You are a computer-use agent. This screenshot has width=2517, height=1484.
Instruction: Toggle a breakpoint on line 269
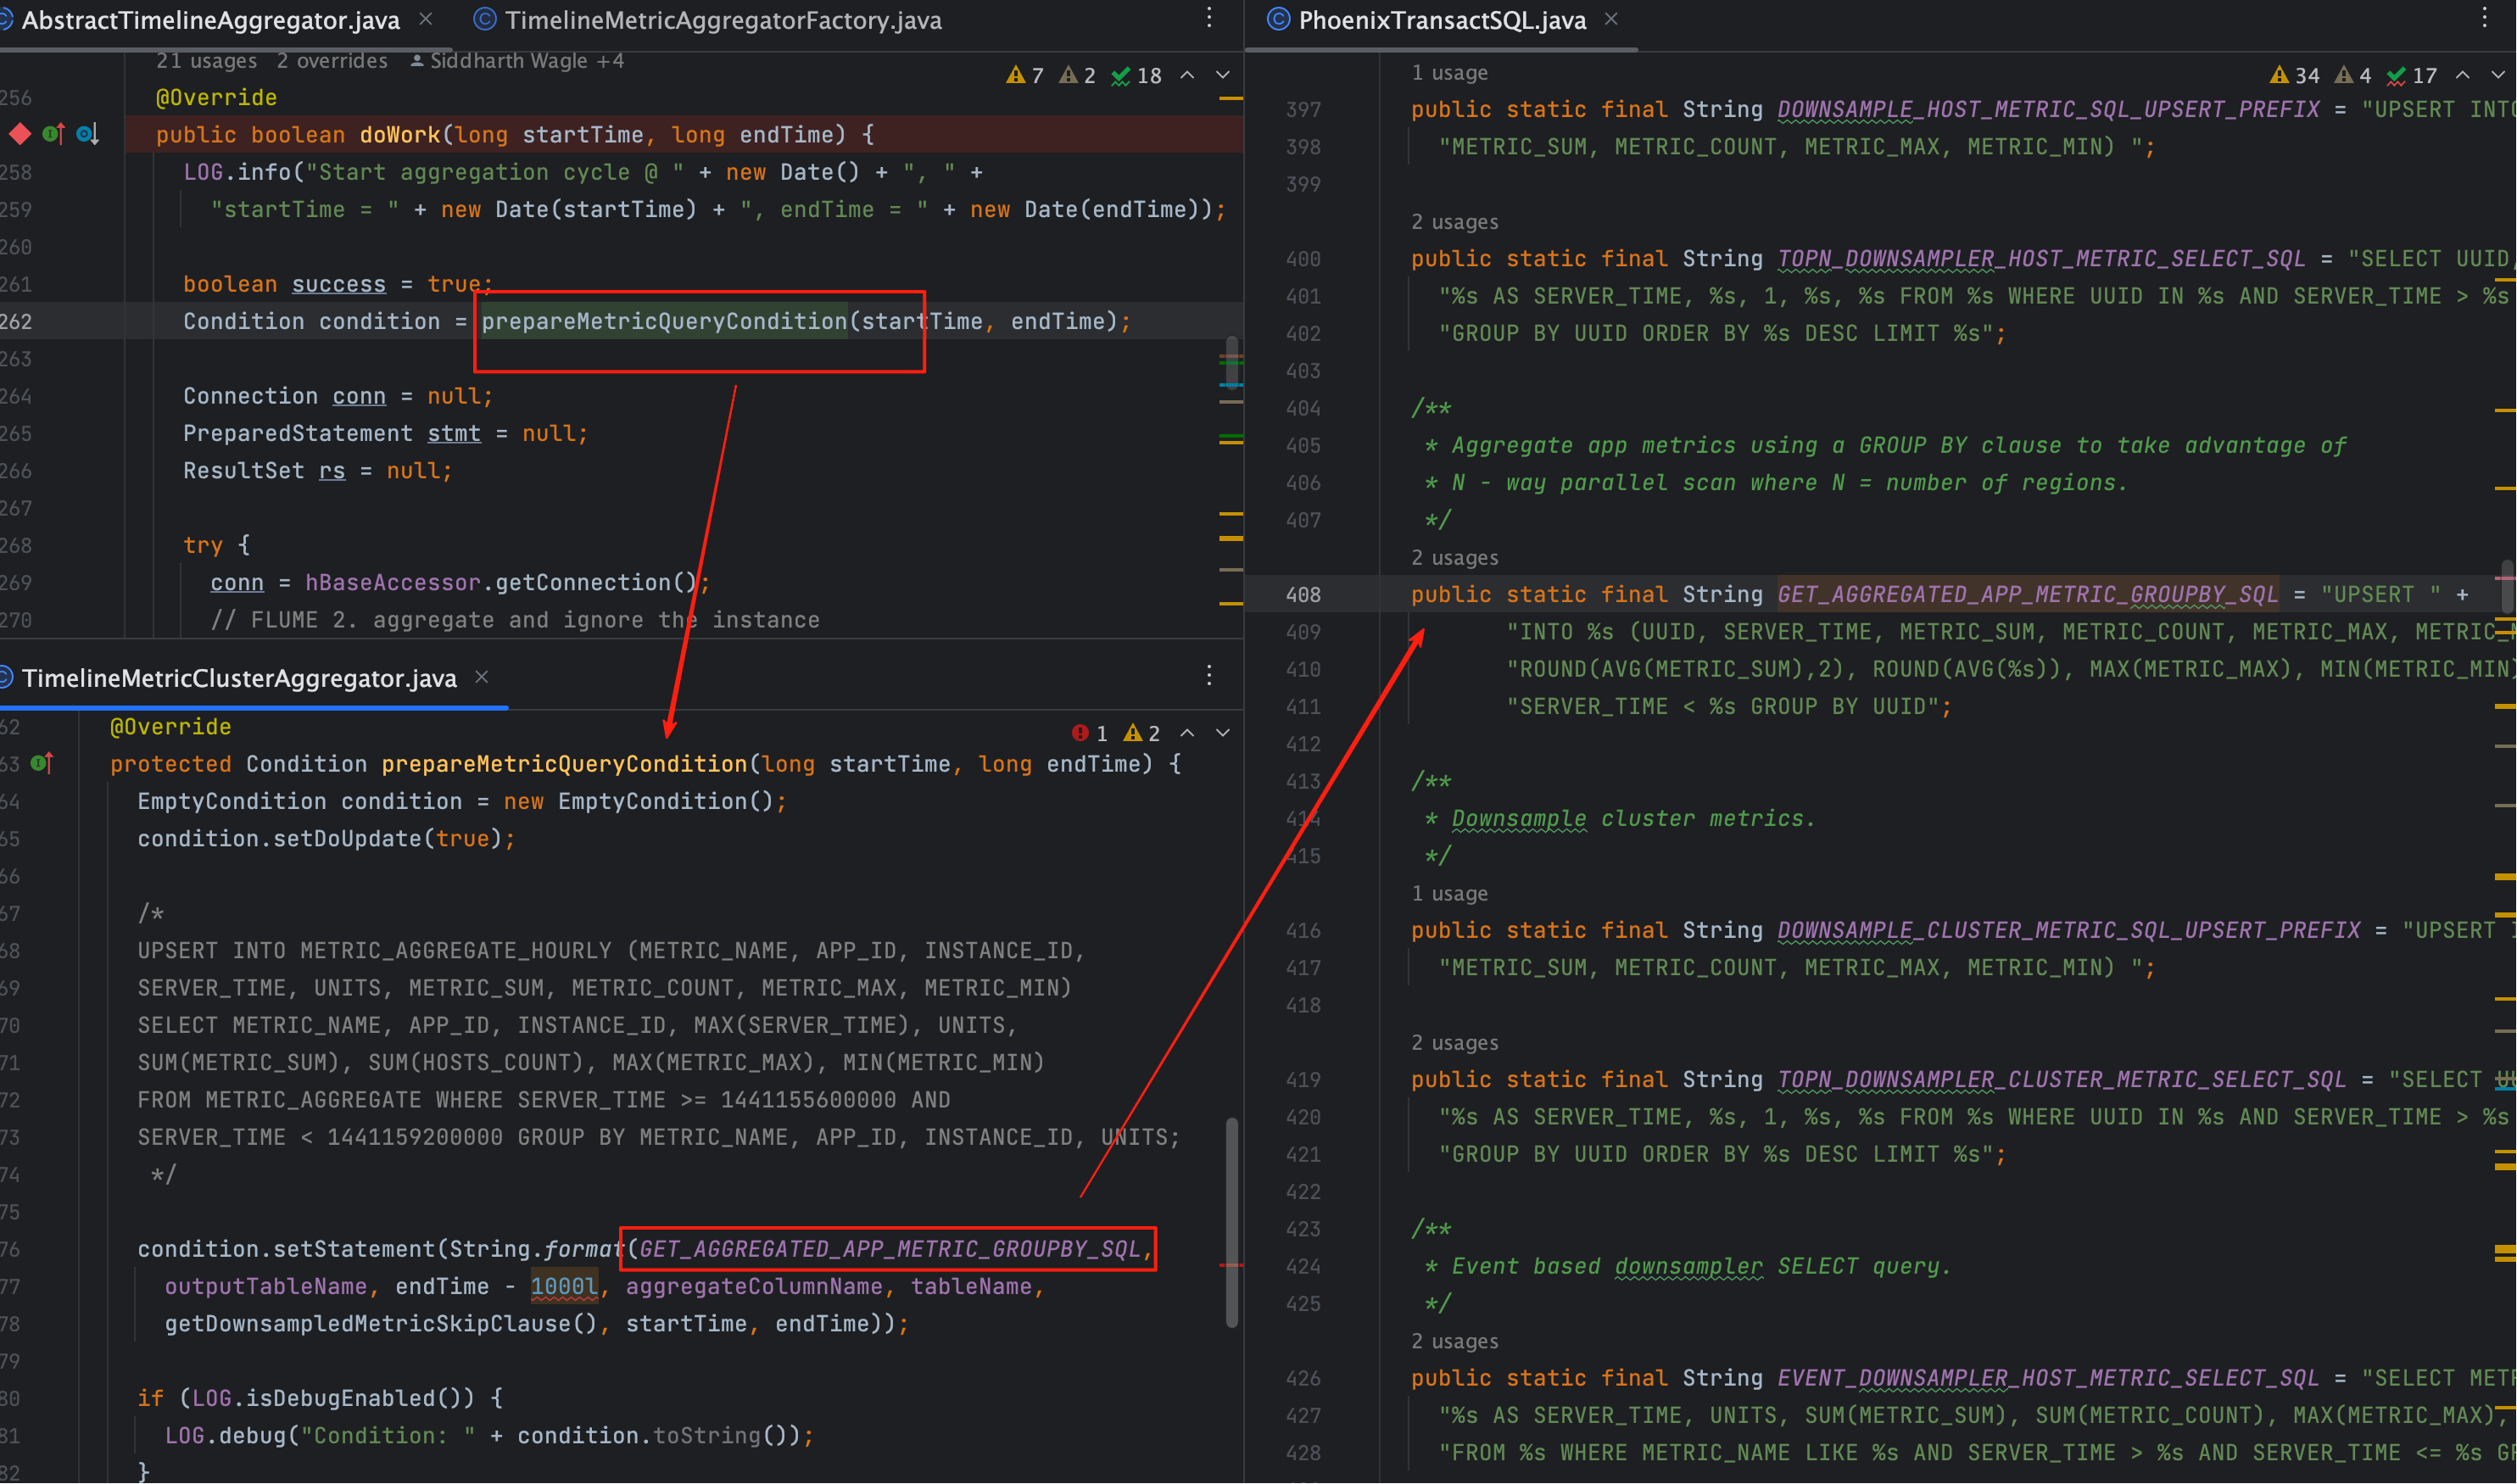[x=17, y=583]
